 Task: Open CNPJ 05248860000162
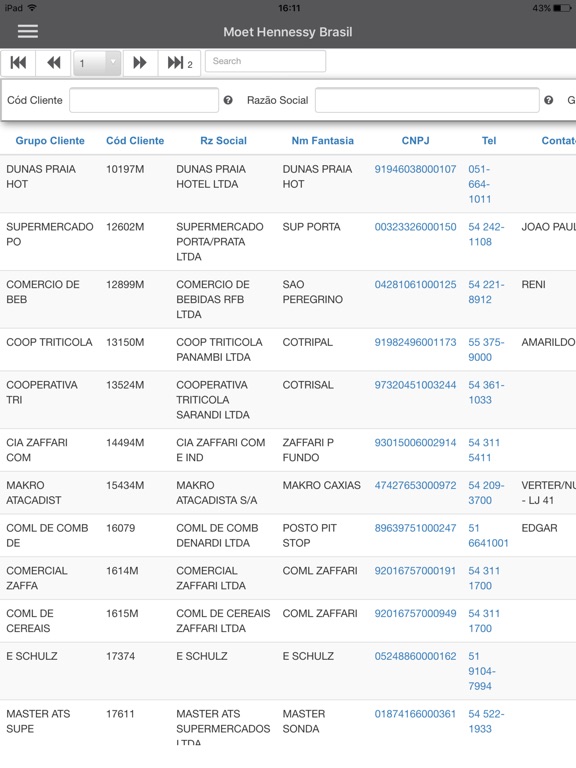pos(415,656)
